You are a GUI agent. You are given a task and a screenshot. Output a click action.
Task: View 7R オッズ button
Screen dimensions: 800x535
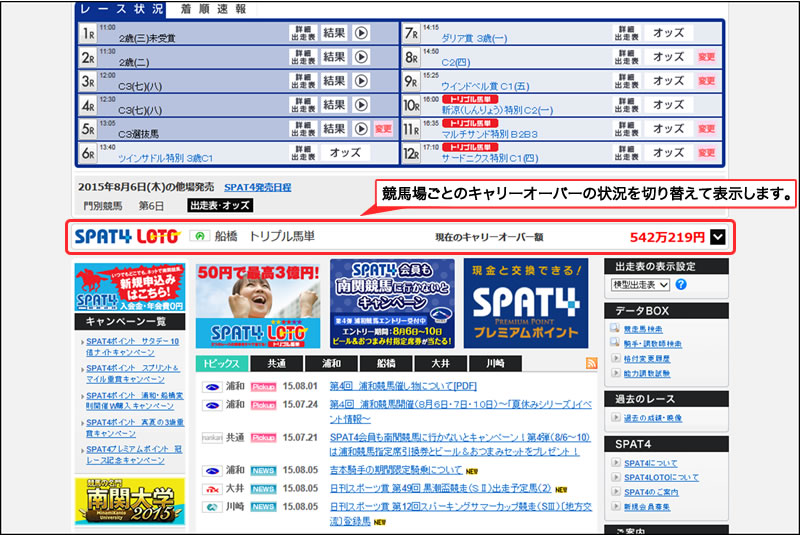[668, 33]
